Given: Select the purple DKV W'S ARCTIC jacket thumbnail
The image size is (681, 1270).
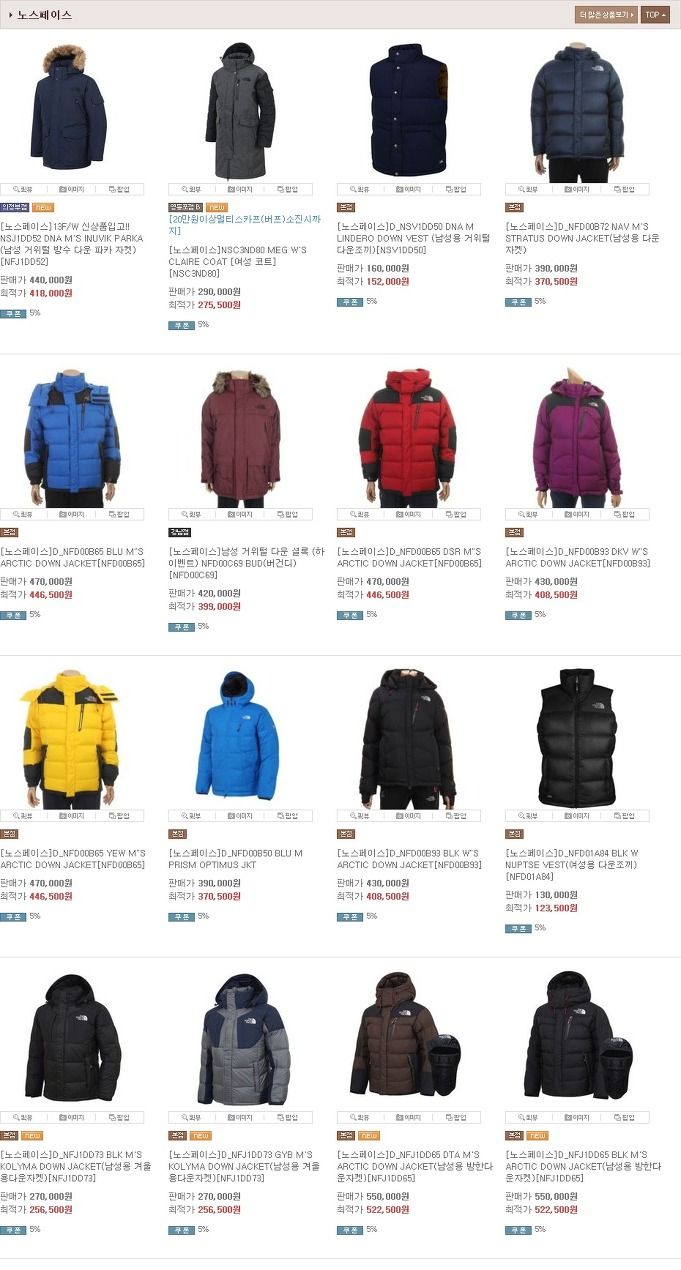Looking at the screenshot, I should (x=577, y=437).
